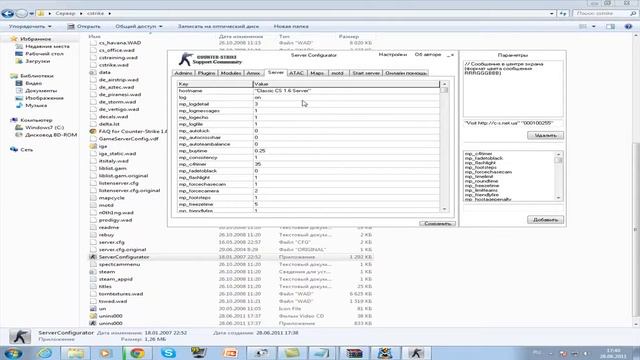Open the view options dropdown arrow
Viewport: 640px width, 360px height.
593,27
